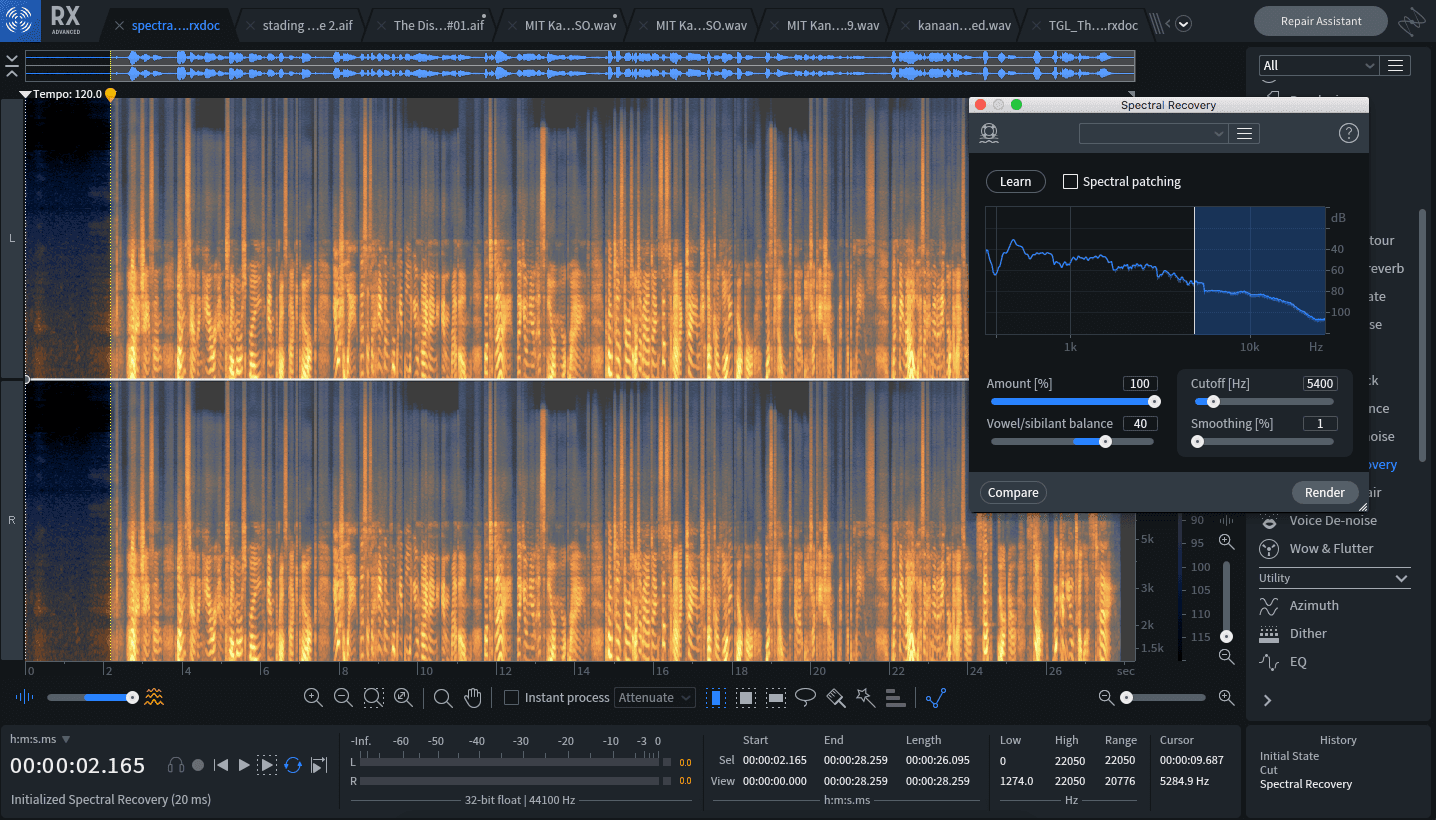Select the Frequency selection tool
The image size is (1436, 820).
click(x=776, y=698)
